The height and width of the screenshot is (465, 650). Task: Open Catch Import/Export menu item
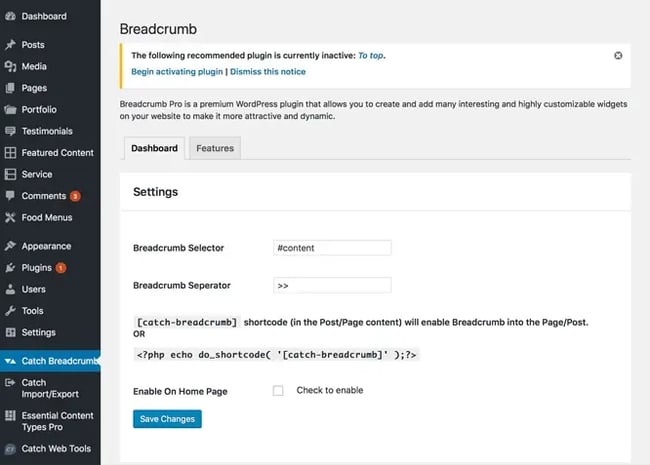(x=50, y=388)
